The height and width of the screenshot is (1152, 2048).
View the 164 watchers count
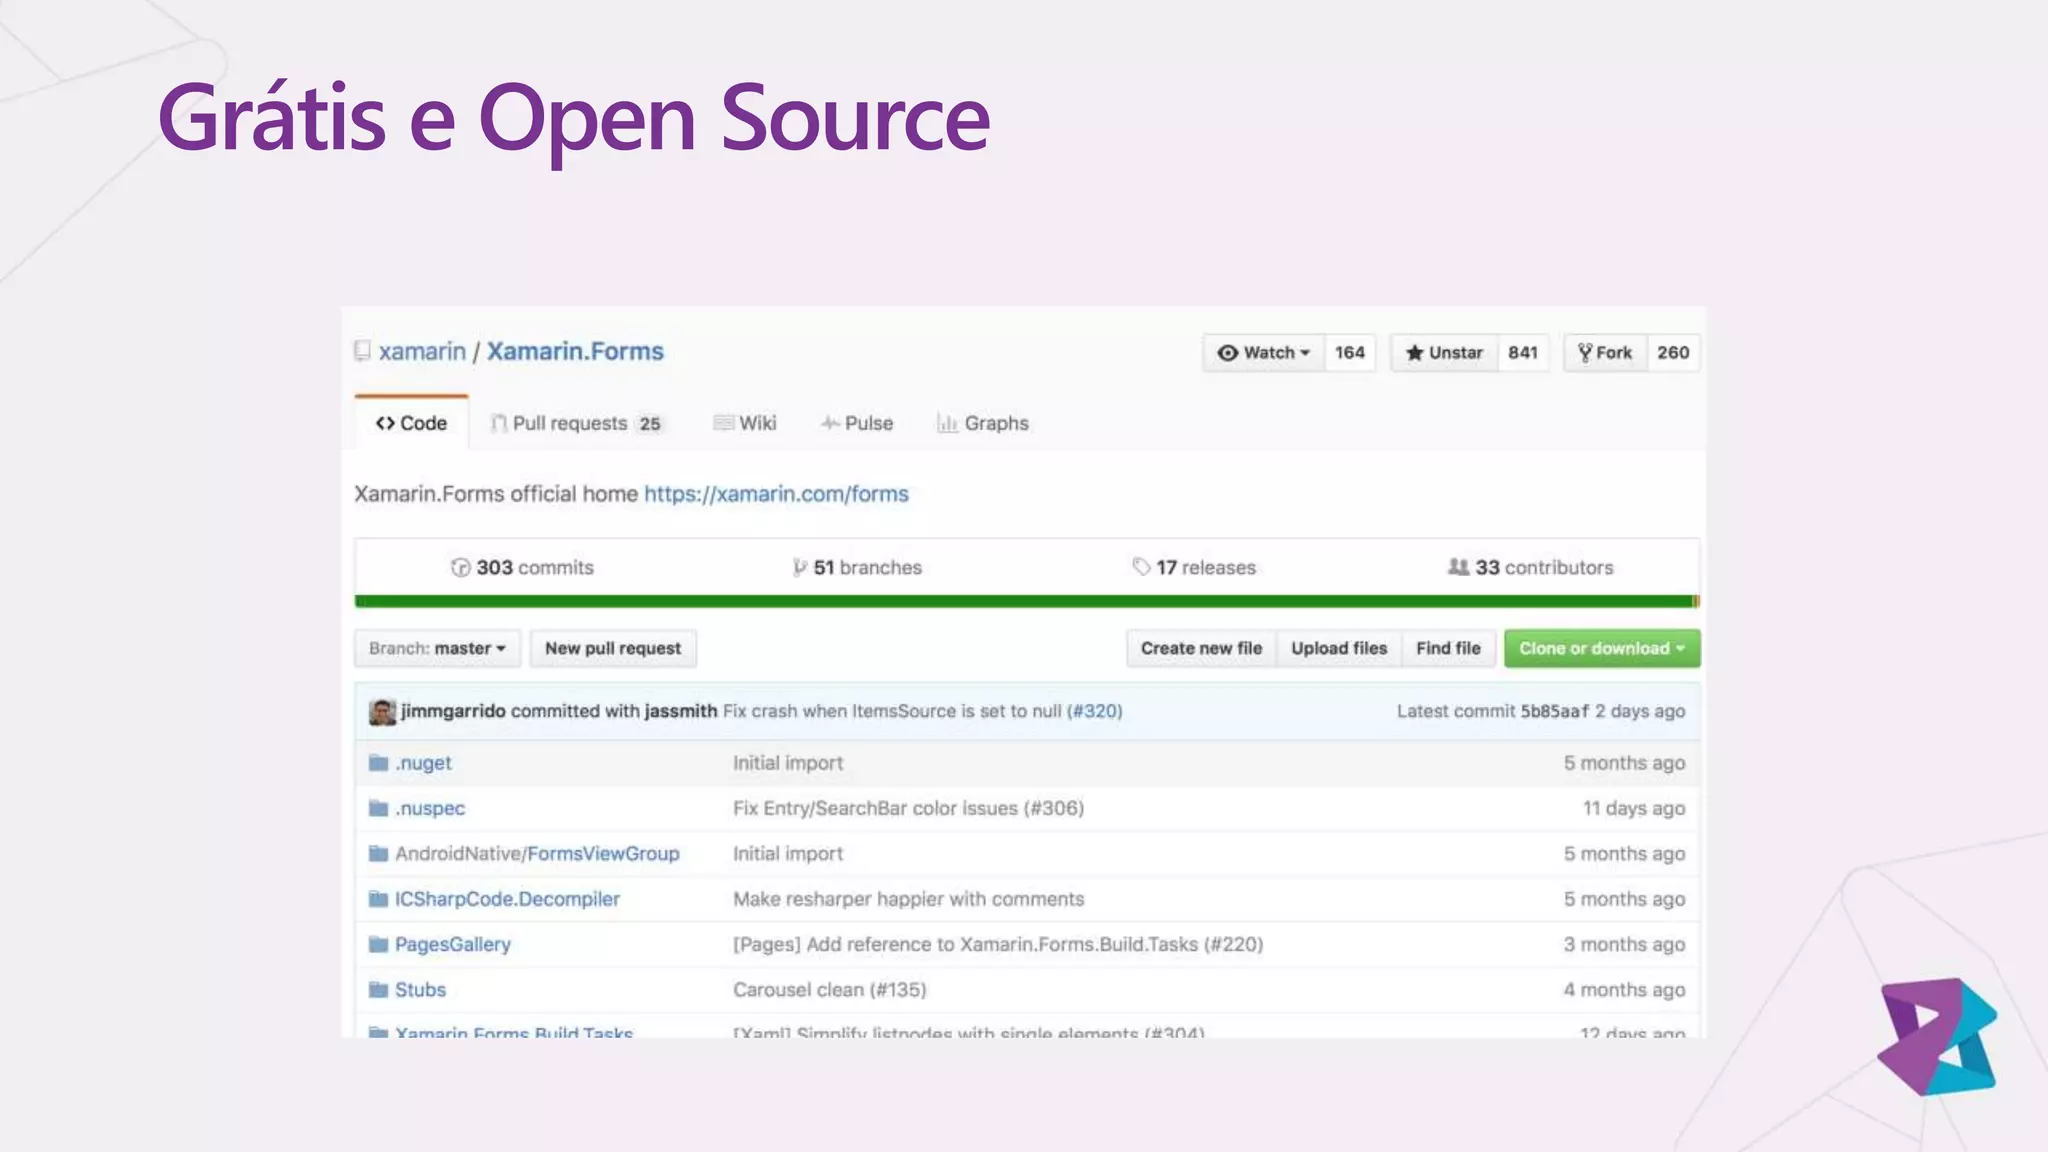[1350, 353]
